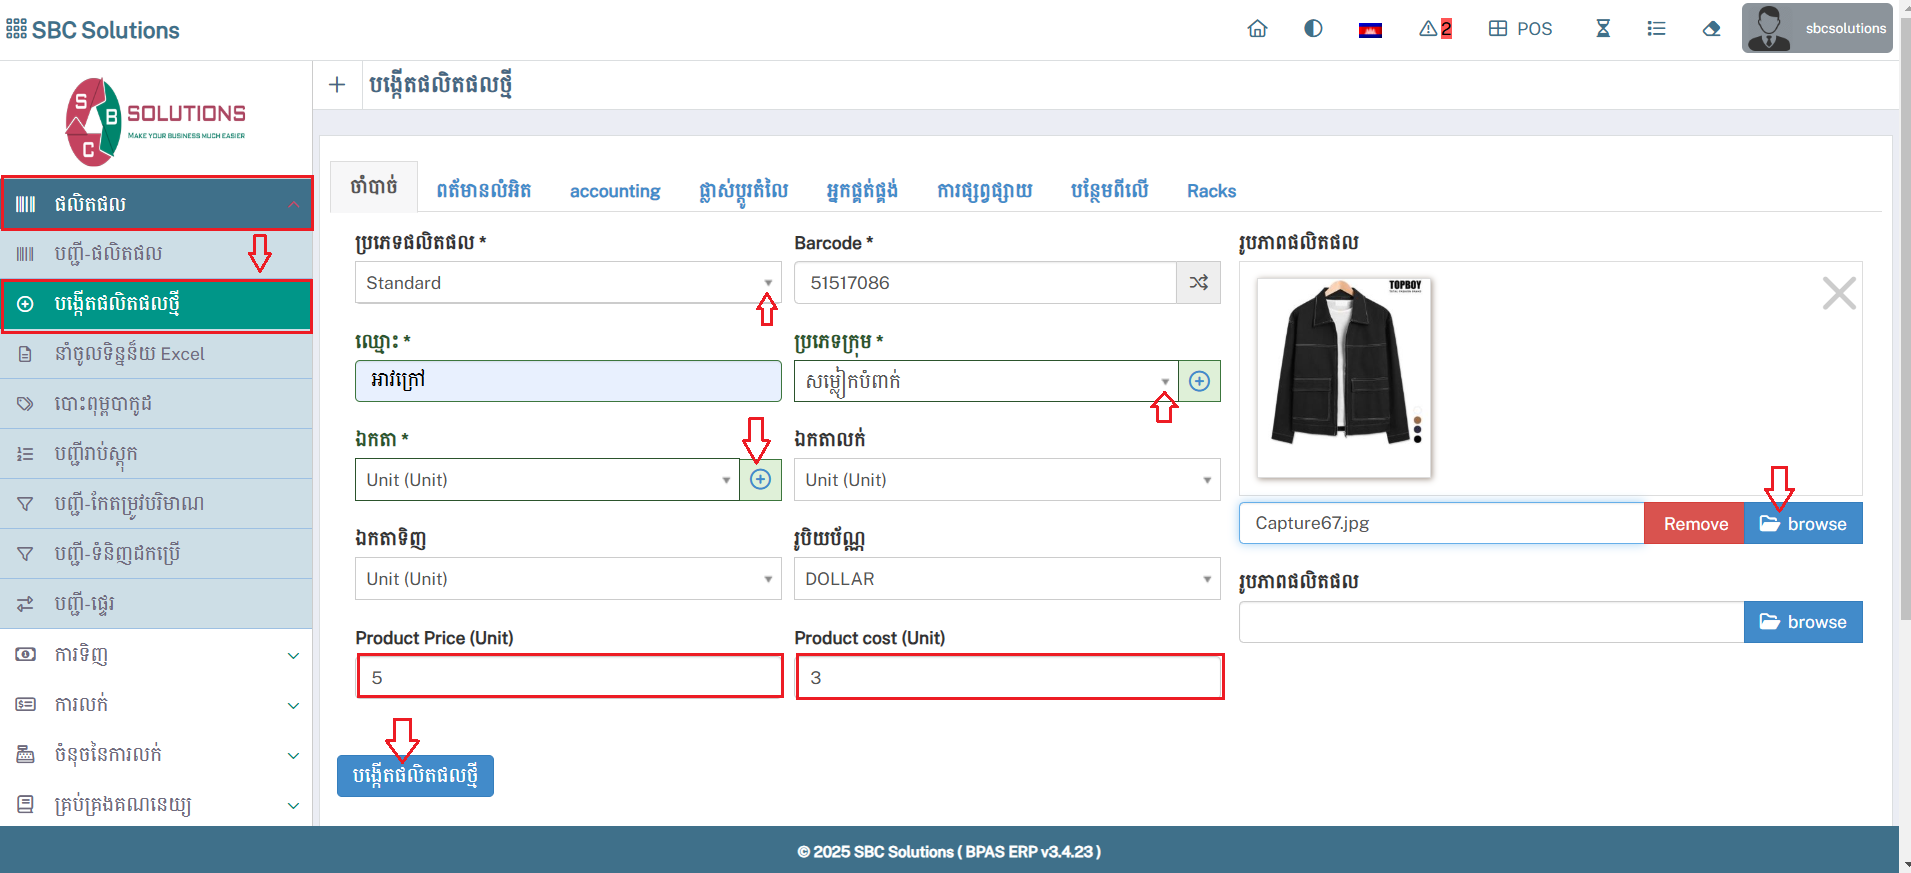Click the random barcode shuffle icon

tap(1198, 283)
